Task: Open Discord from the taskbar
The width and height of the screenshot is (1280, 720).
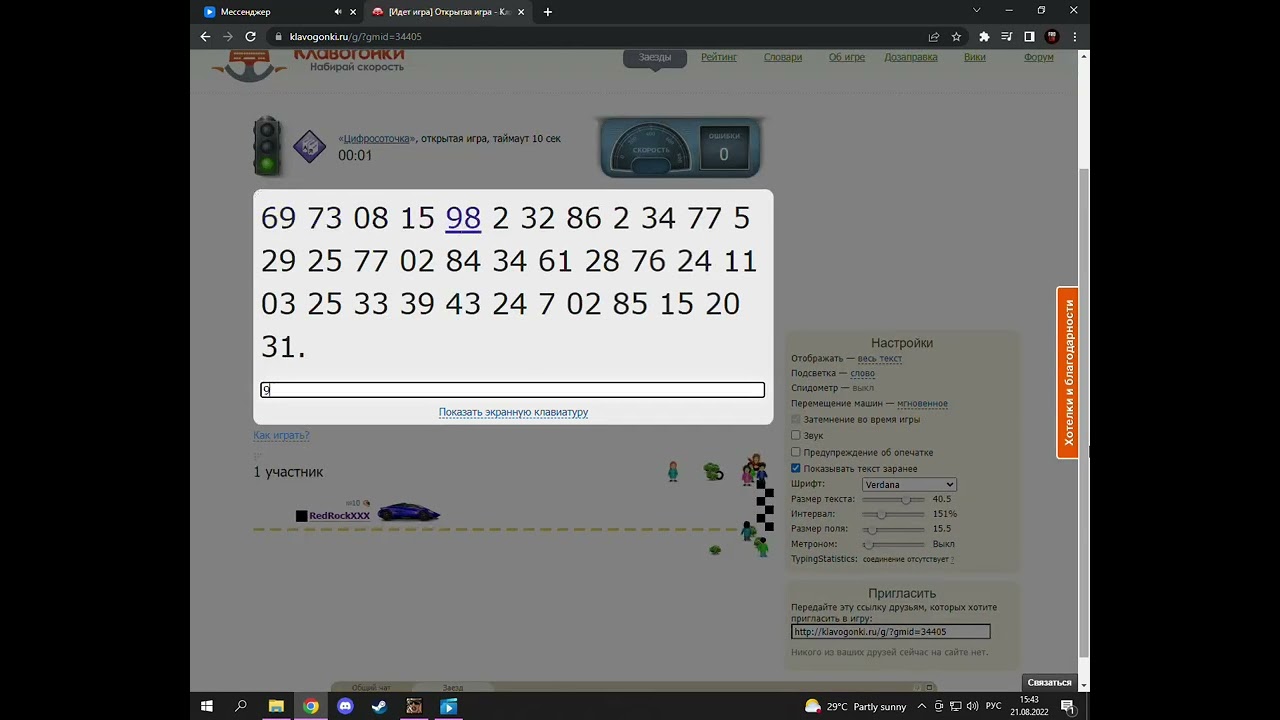Action: tap(345, 706)
